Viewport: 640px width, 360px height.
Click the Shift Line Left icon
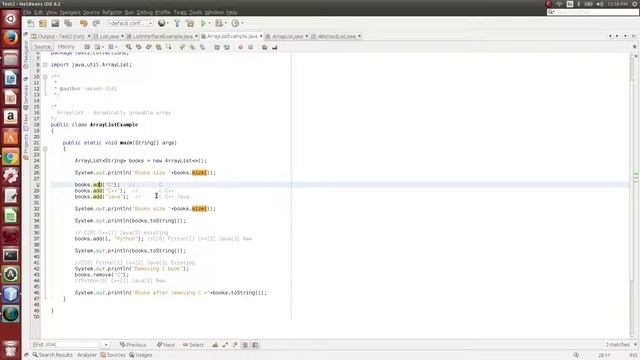click(x=217, y=47)
